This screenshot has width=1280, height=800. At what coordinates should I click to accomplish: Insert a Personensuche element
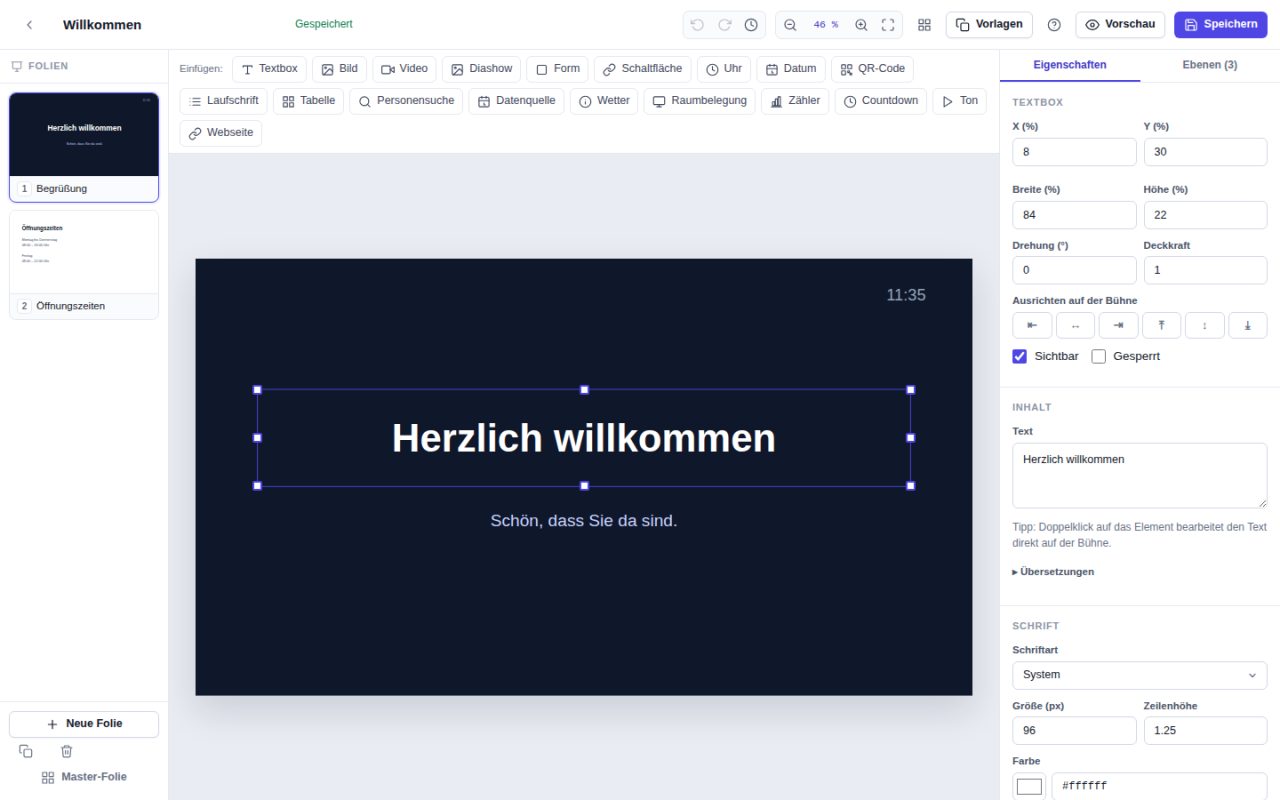point(406,101)
